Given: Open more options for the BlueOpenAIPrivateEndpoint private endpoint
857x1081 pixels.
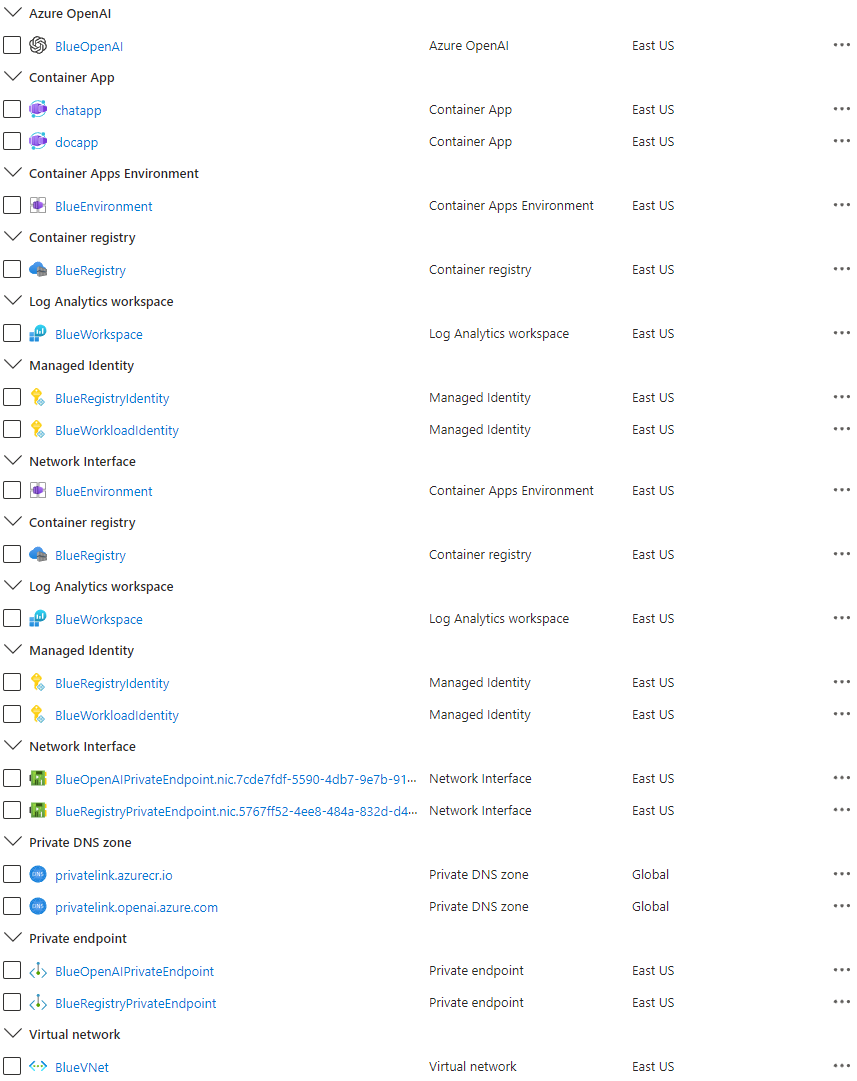Looking at the screenshot, I should 841,970.
